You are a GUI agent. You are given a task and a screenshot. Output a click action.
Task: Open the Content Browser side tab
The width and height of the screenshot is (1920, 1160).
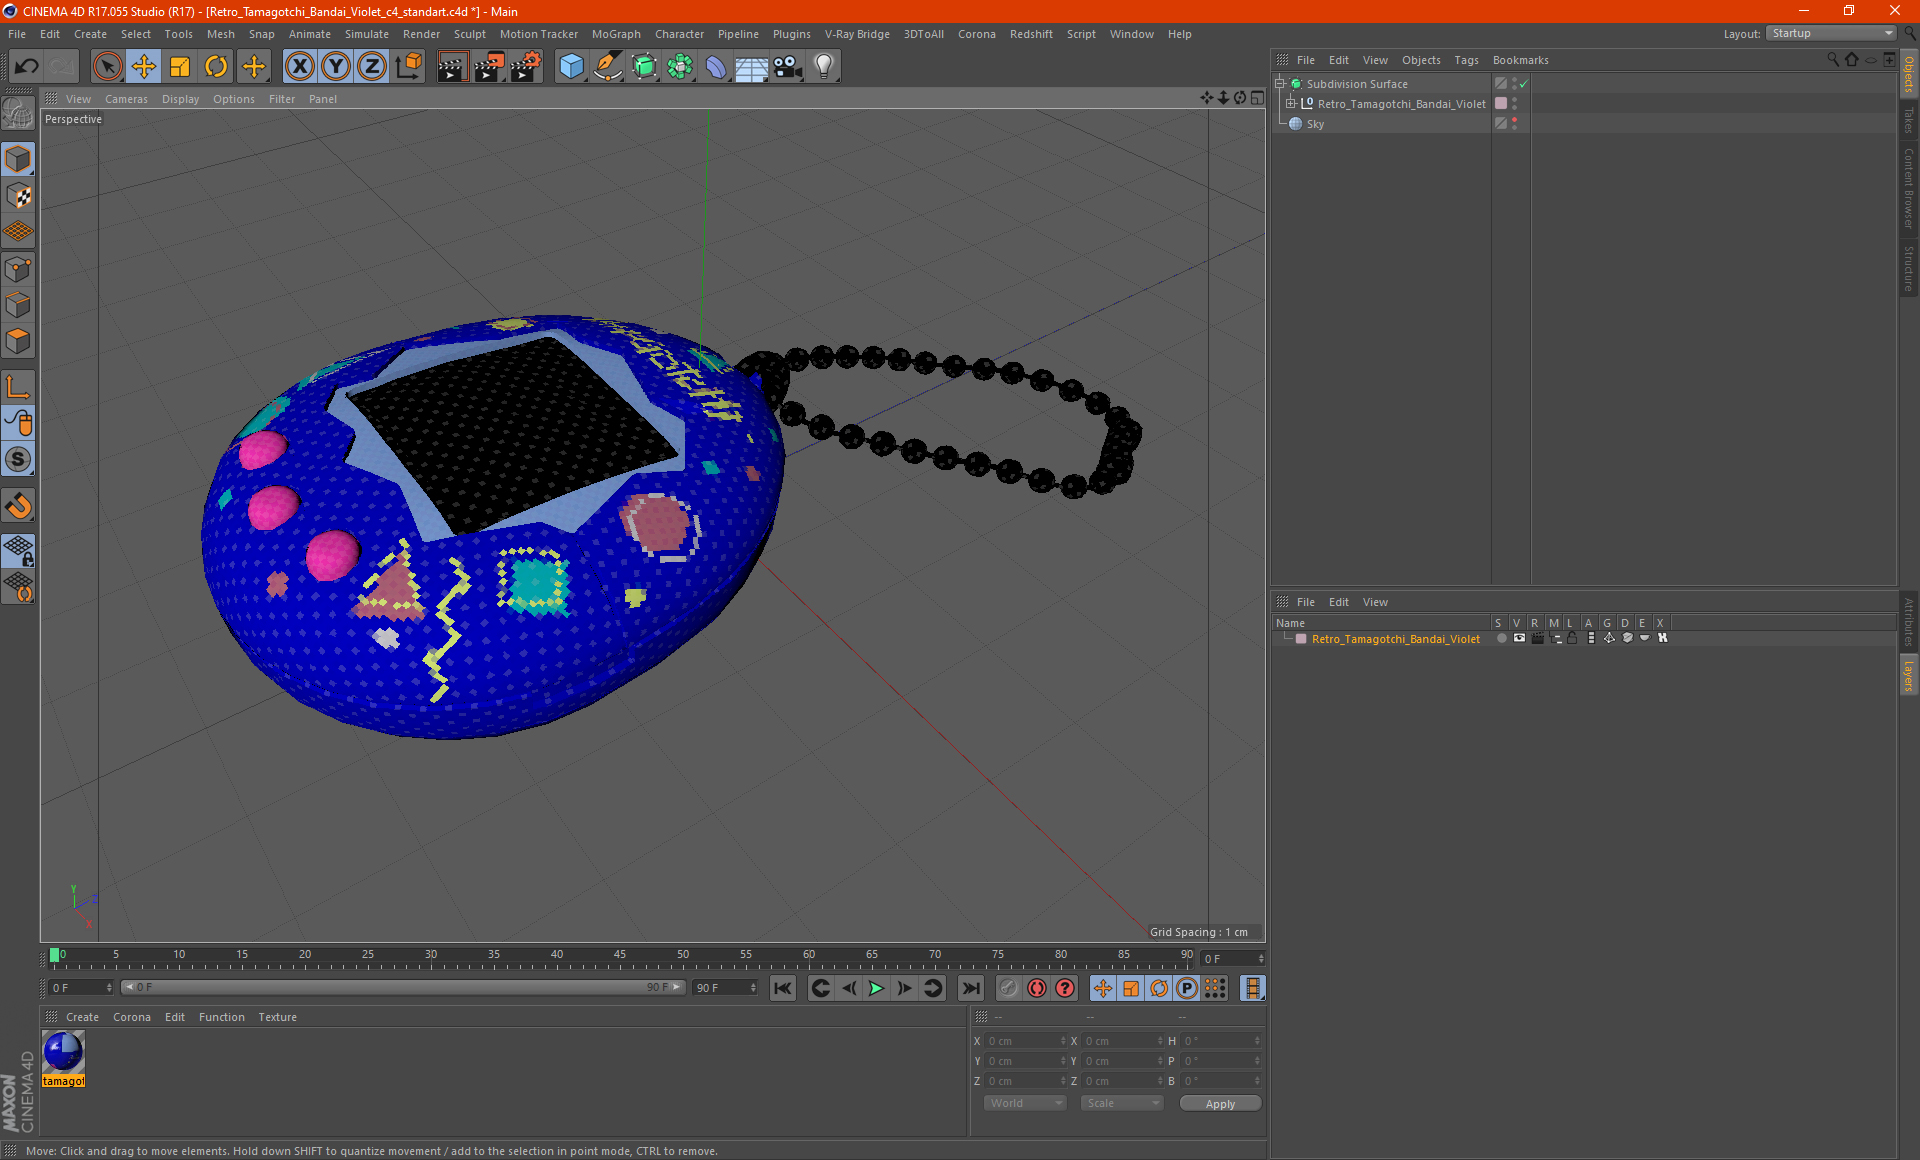coord(1909,188)
